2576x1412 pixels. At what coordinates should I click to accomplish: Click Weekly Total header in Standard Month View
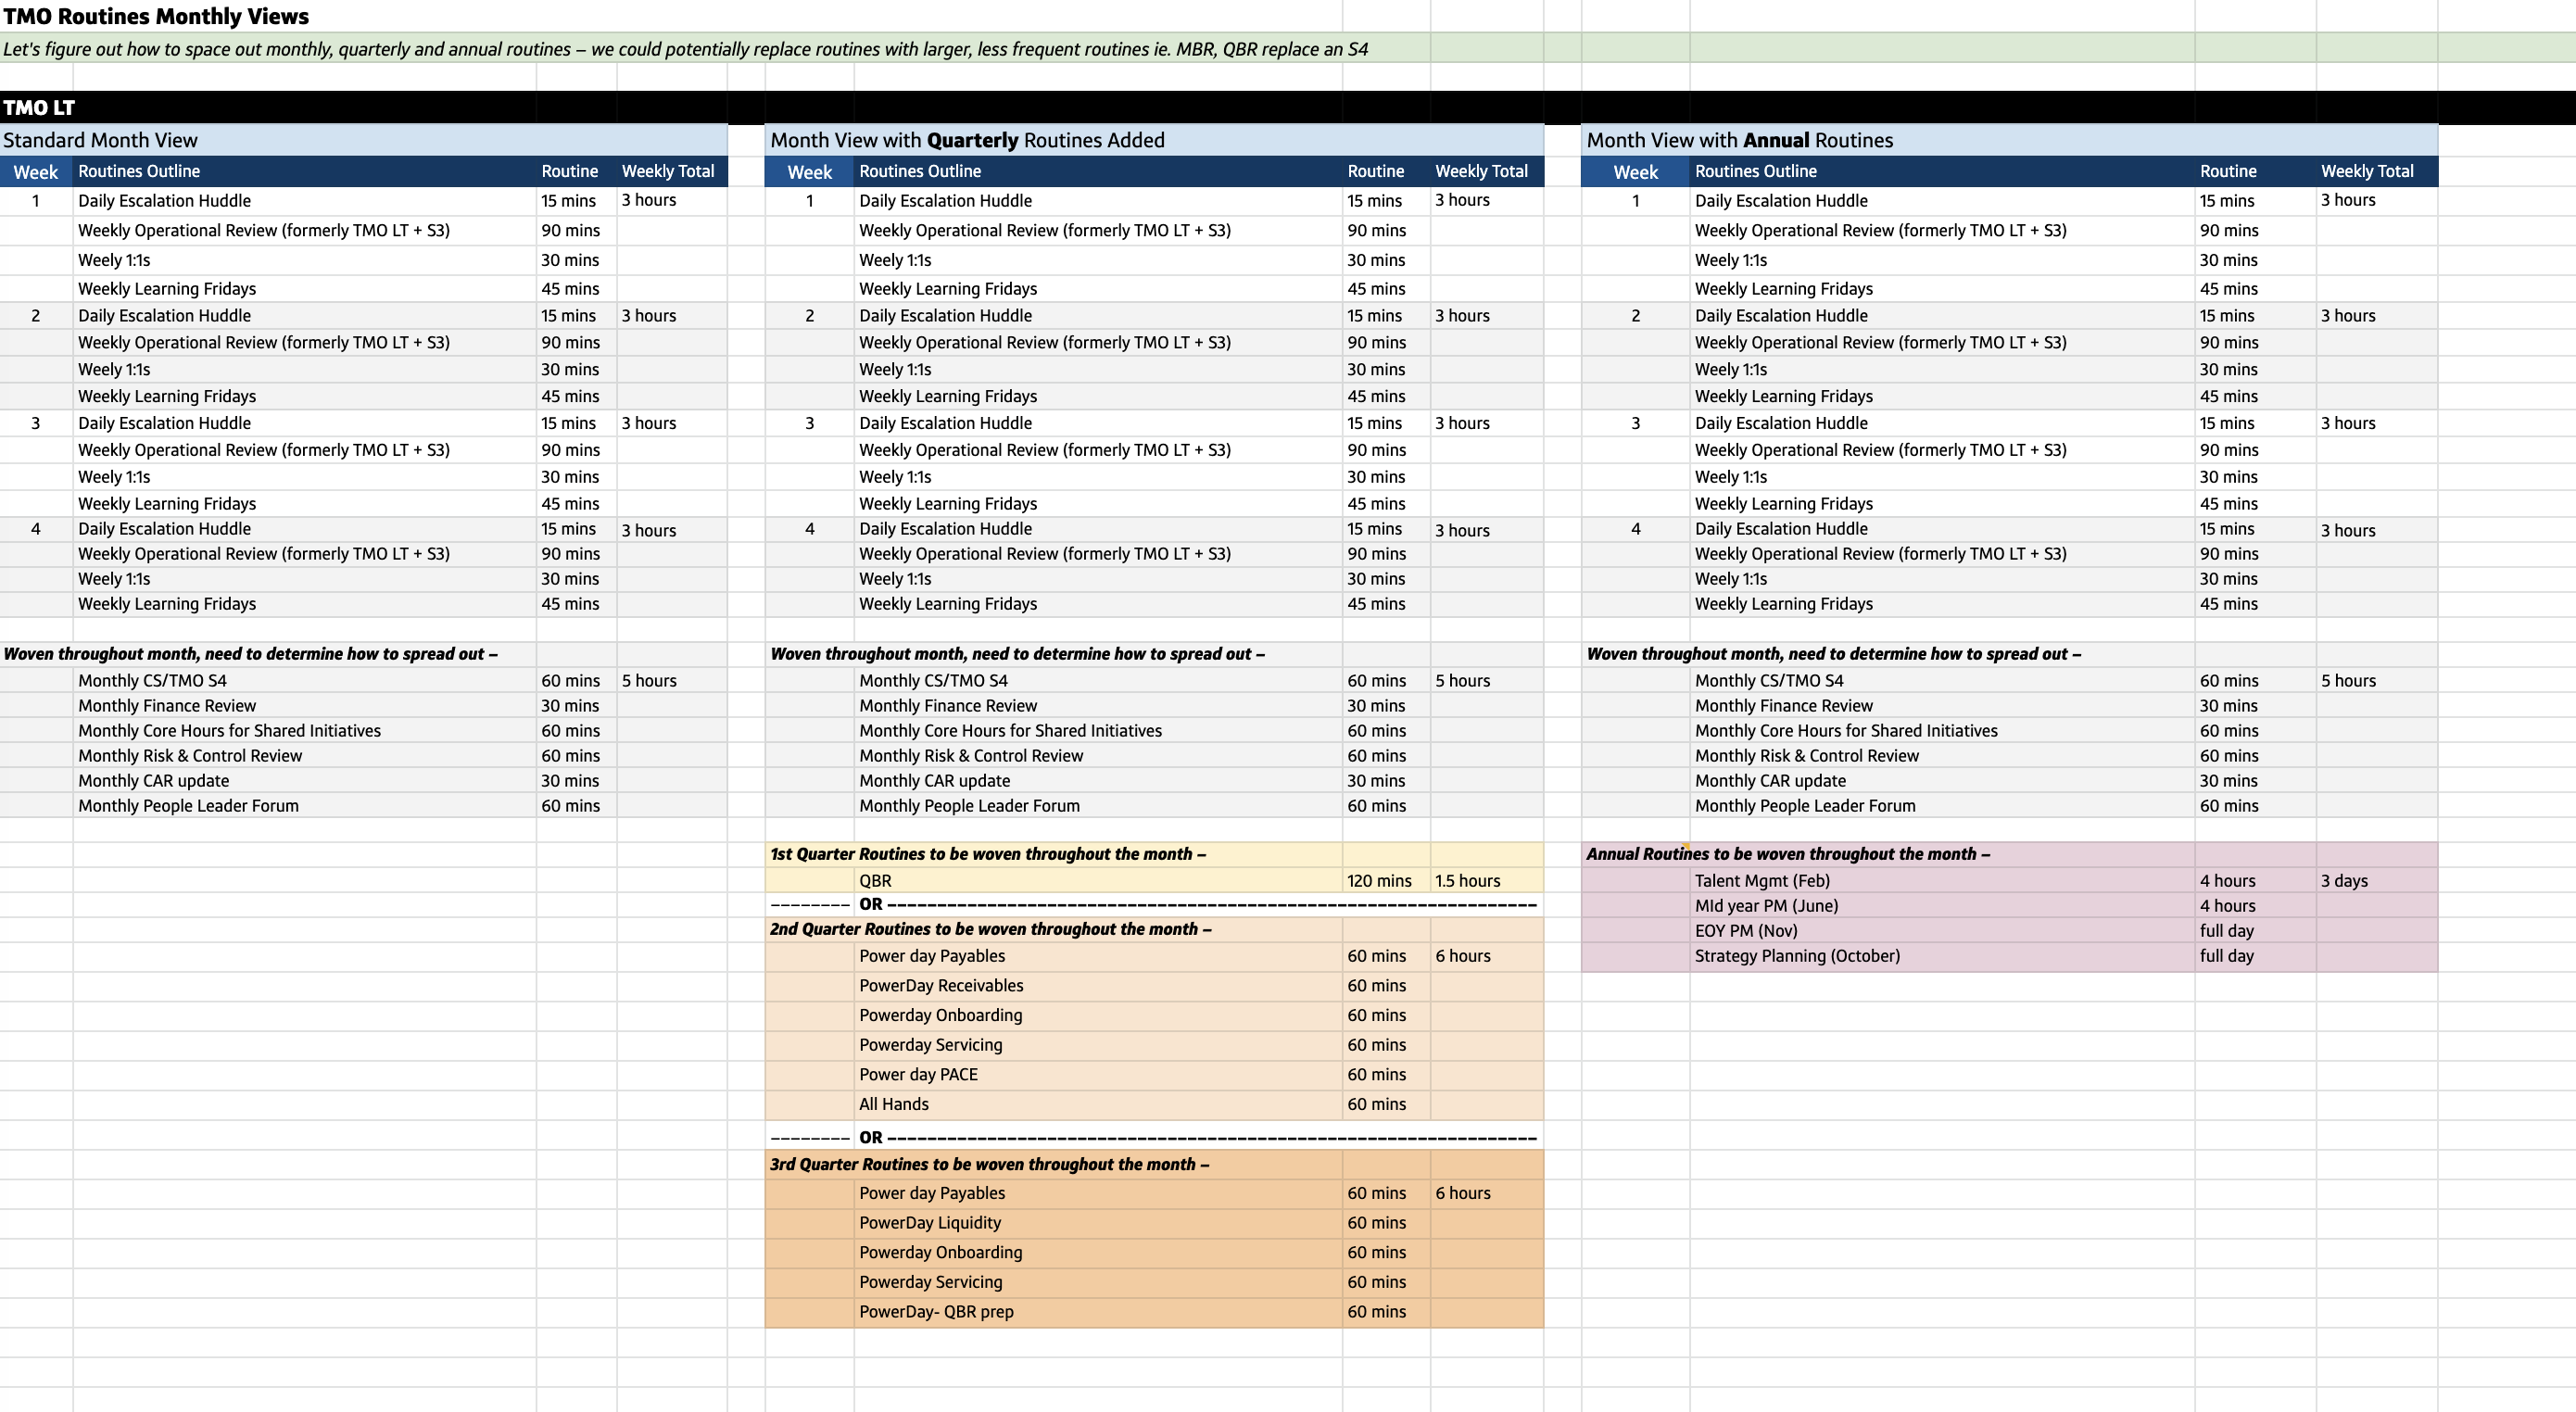[668, 171]
